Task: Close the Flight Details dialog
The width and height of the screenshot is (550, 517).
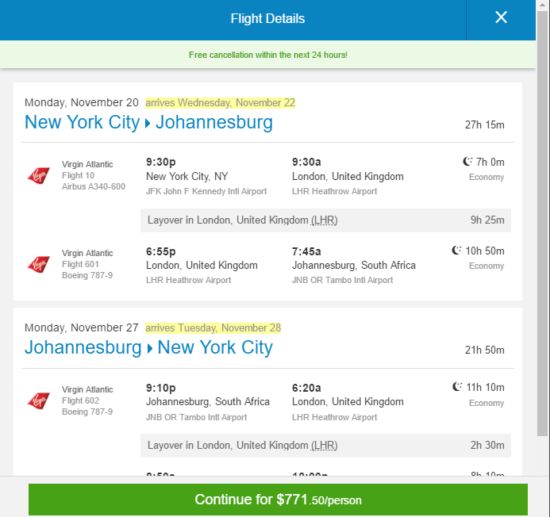Action: point(501,17)
